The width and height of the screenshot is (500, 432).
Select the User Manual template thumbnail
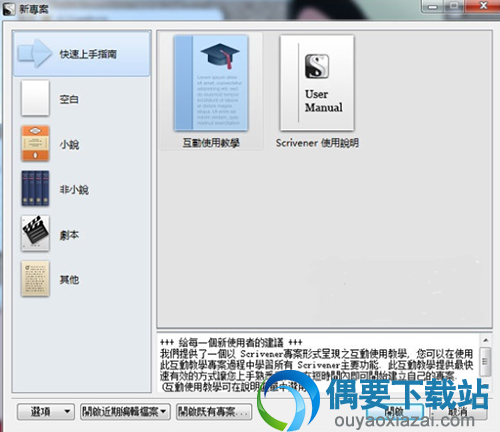point(317,83)
